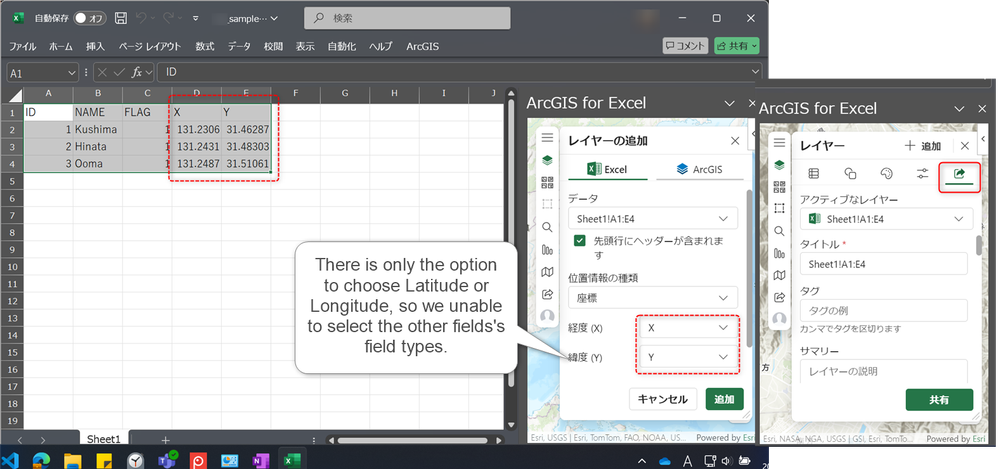The image size is (999, 469).
Task: Open the データ Sheet1!A1:E4 dropdown
Action: 652,219
